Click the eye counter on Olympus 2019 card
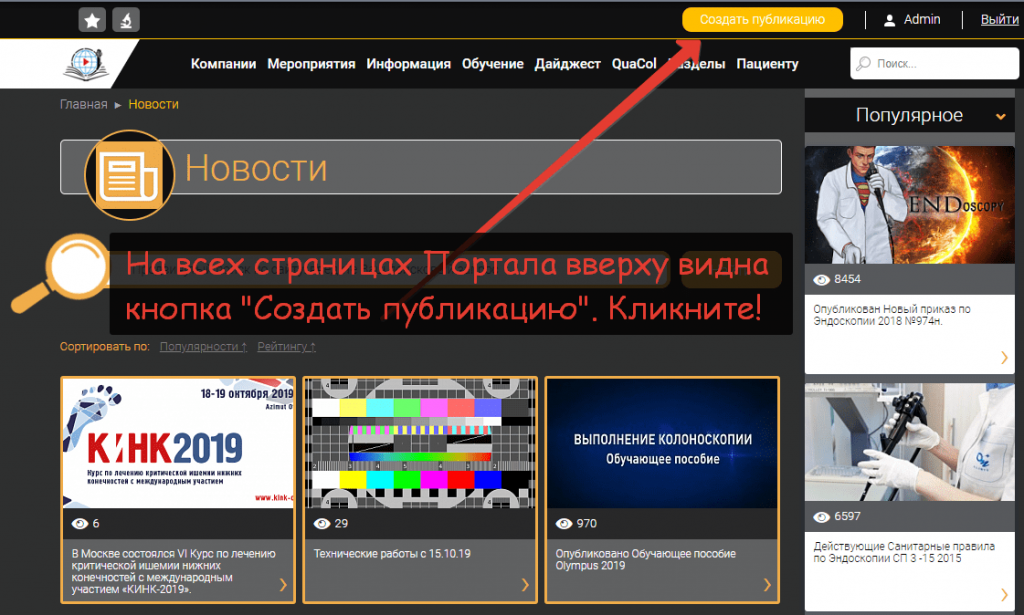The image size is (1024, 615). [x=563, y=523]
